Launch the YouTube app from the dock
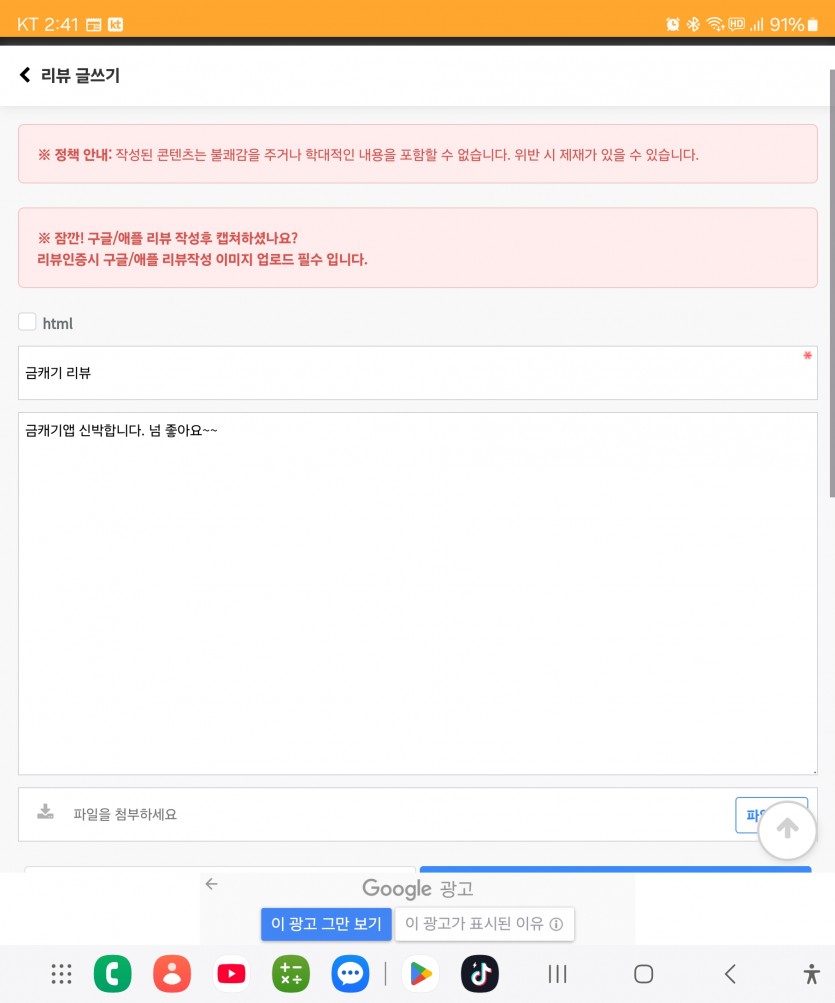 pos(231,974)
